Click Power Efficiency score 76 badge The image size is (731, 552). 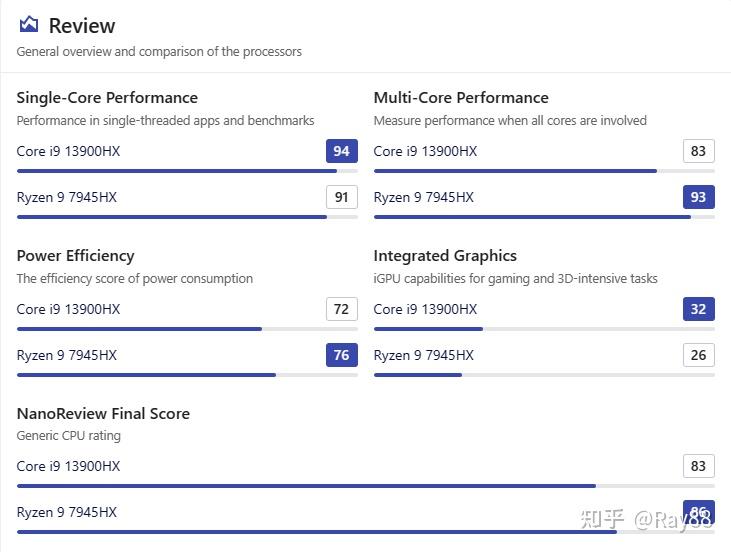341,355
